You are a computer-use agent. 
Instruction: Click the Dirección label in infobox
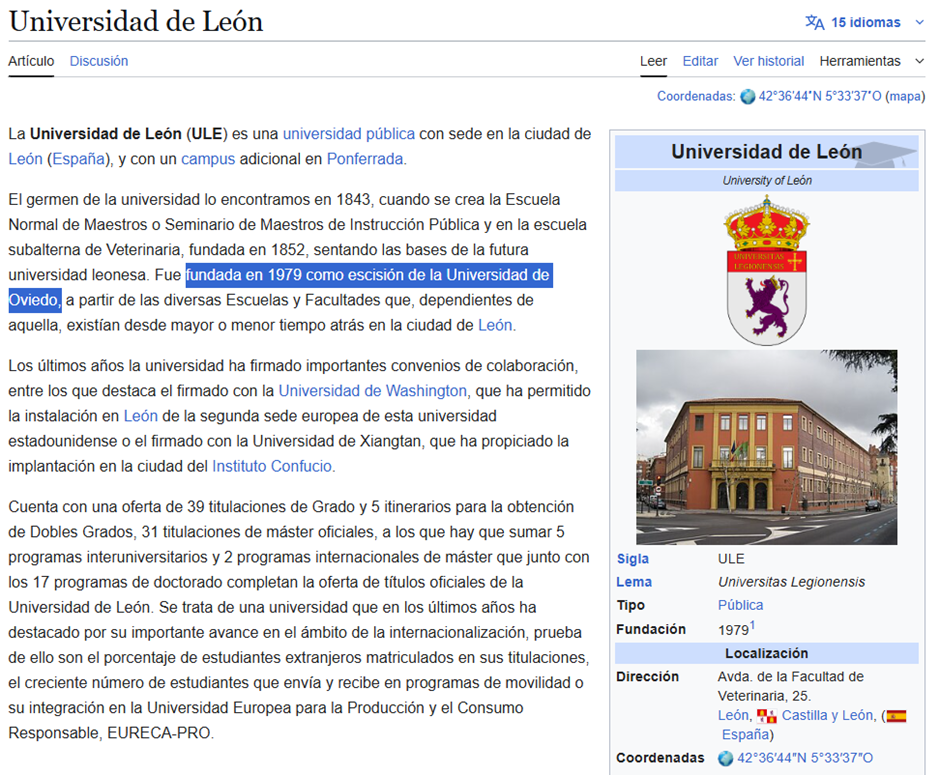pyautogui.click(x=647, y=677)
